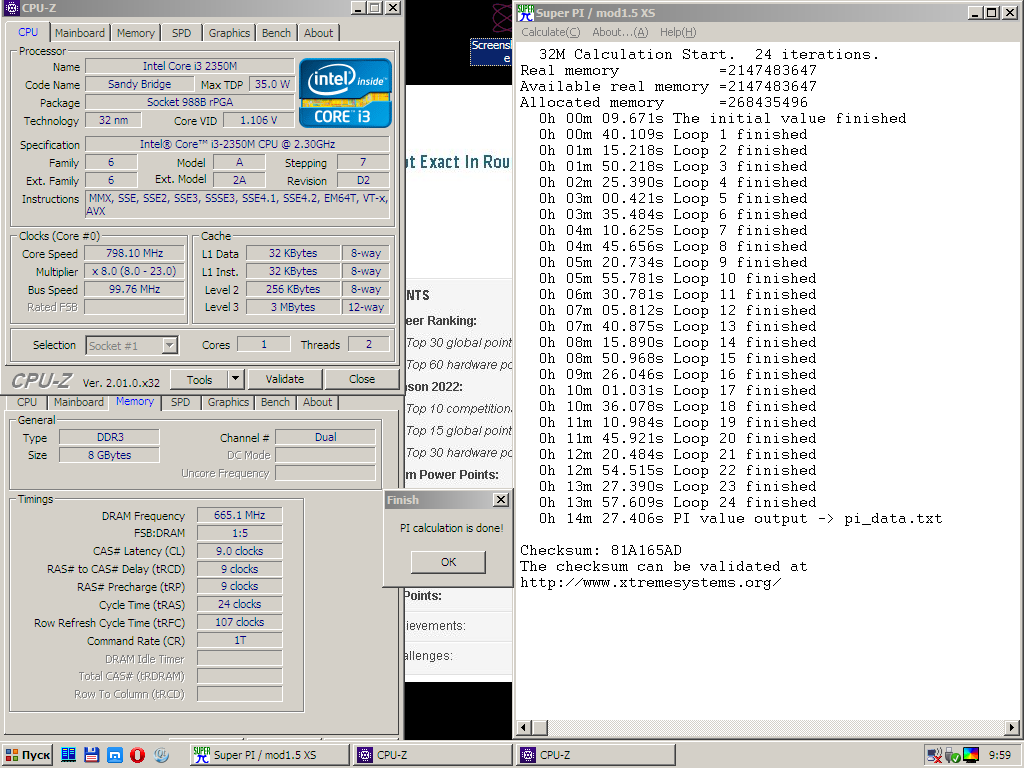Open About menu in Super PI
Image resolution: width=1024 pixels, height=768 pixels.
[620, 32]
